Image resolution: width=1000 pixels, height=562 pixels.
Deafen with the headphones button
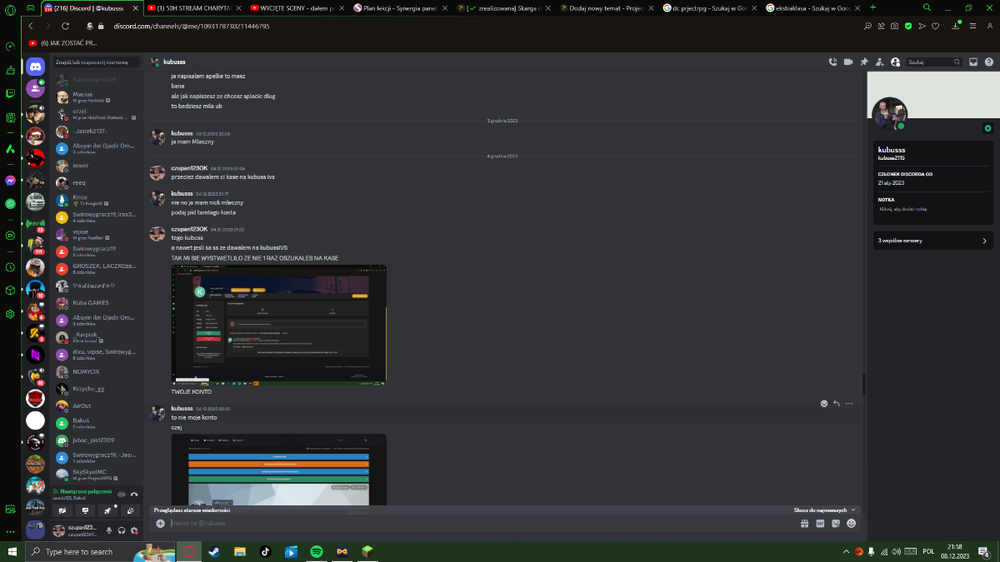122,530
